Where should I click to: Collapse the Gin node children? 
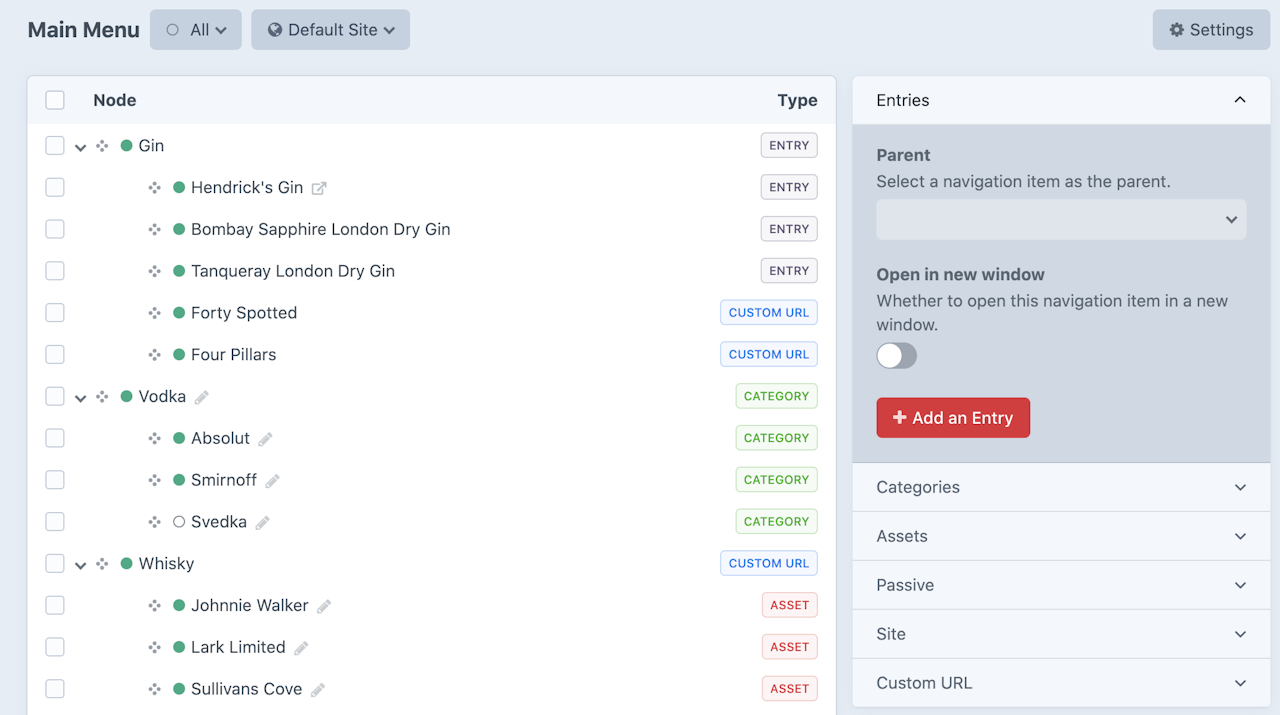click(80, 147)
